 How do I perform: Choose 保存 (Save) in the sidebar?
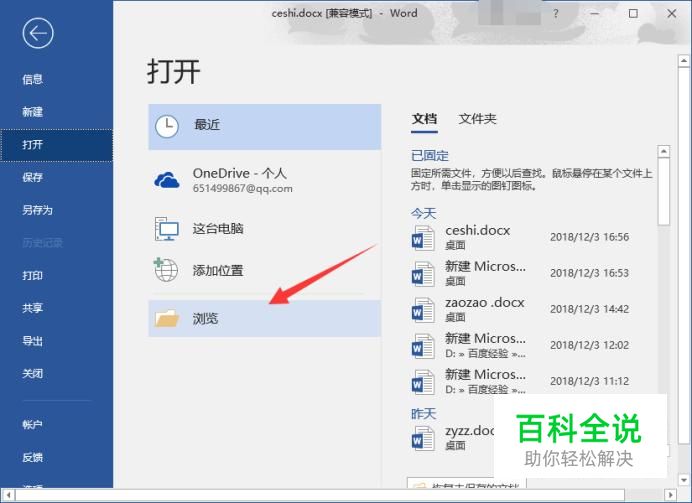(x=56, y=177)
